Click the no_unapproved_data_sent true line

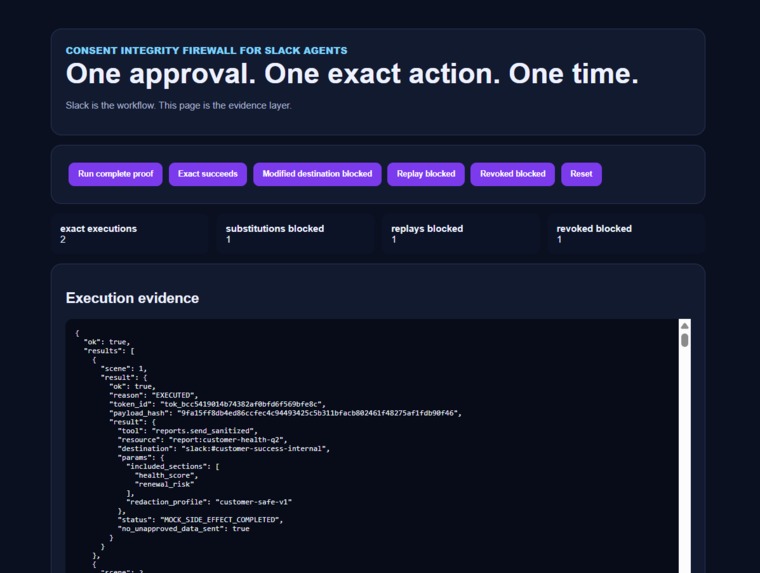183,529
